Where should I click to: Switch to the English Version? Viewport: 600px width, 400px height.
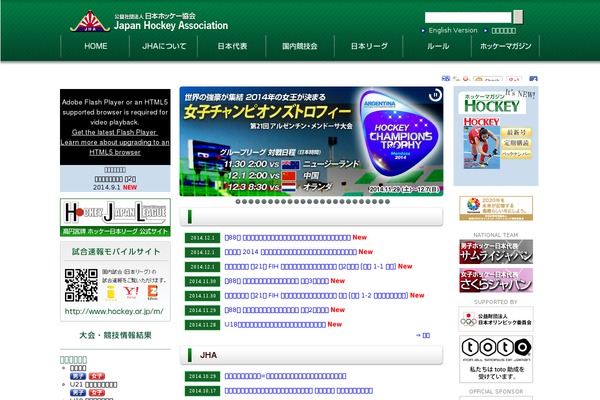coord(453,30)
